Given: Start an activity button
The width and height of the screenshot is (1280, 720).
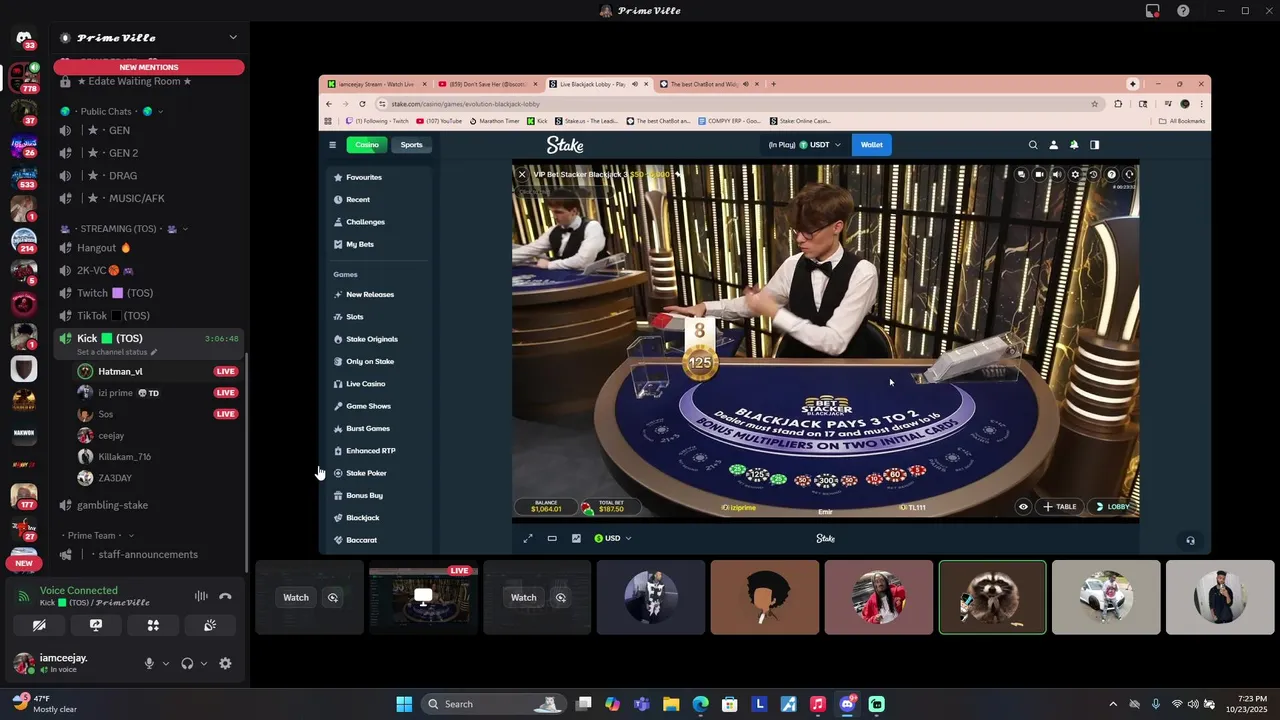Looking at the screenshot, I should point(153,625).
